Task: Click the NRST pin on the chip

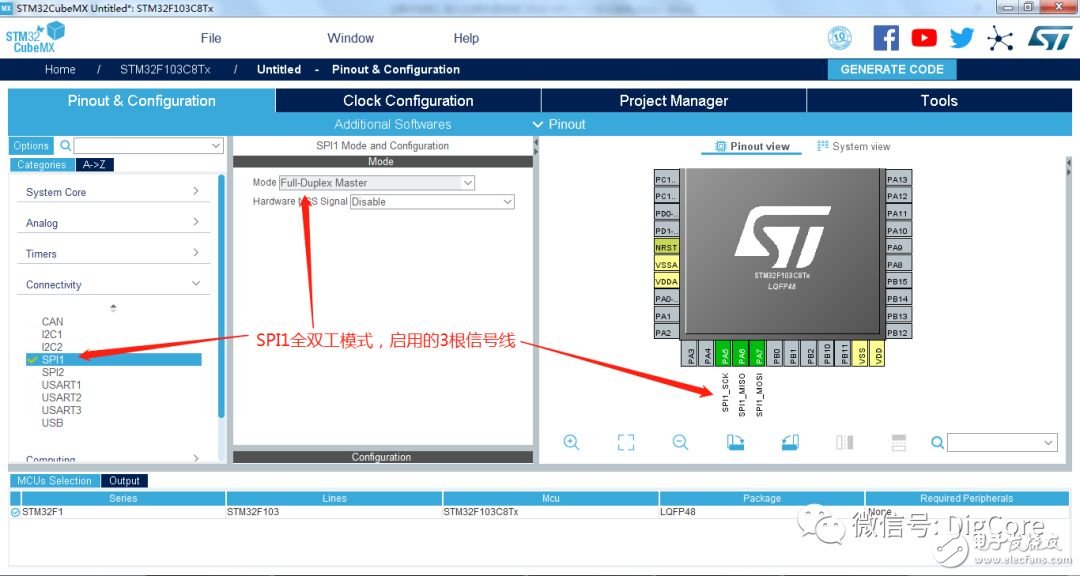Action: tap(666, 247)
